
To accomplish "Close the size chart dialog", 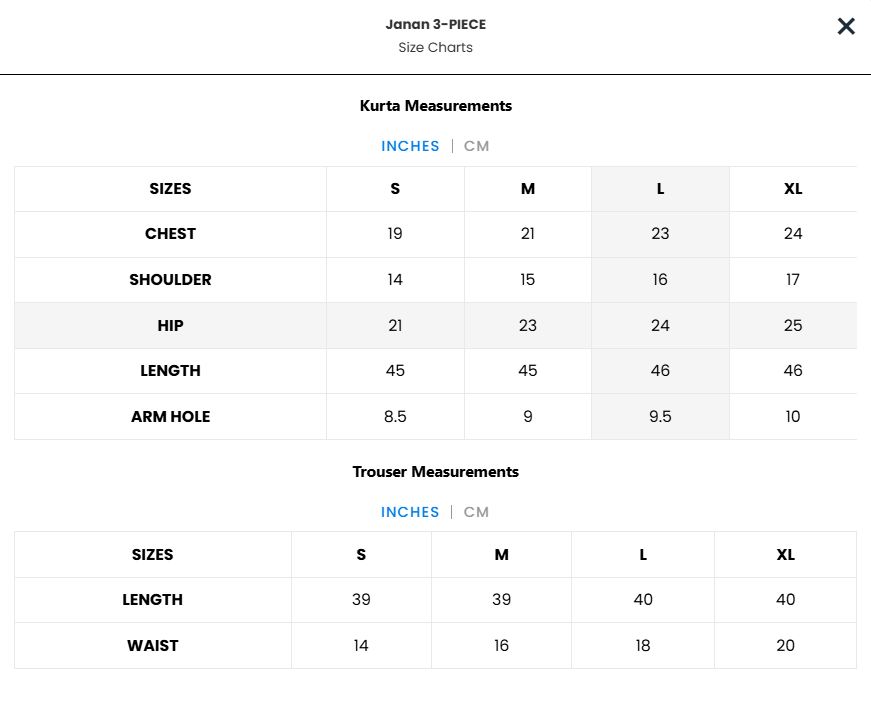I will coord(845,26).
